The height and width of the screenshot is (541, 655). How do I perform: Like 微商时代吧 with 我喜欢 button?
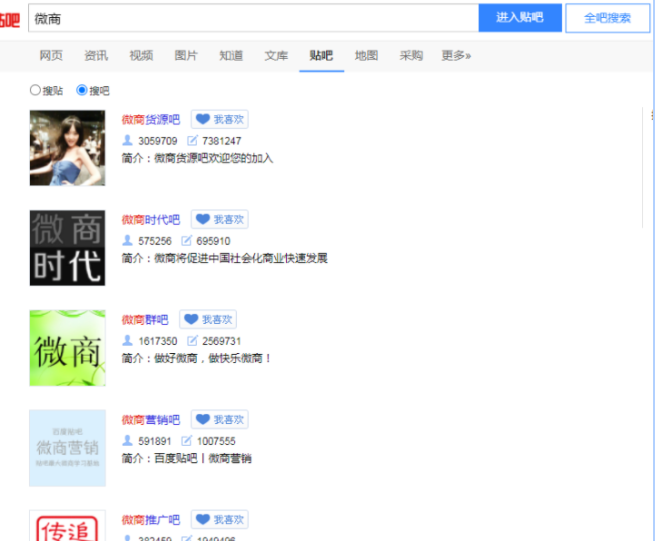[220, 219]
